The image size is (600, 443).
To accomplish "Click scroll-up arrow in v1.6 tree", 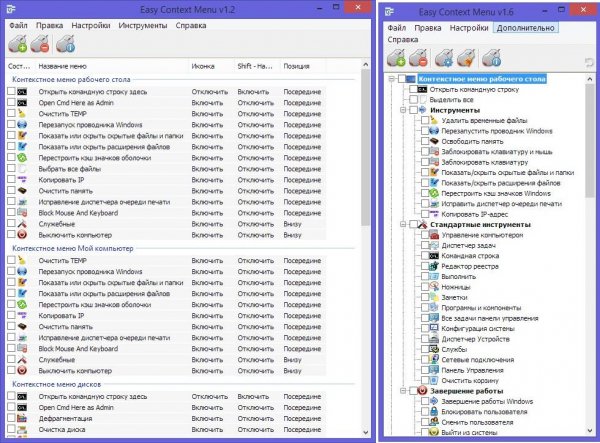I will (590, 79).
